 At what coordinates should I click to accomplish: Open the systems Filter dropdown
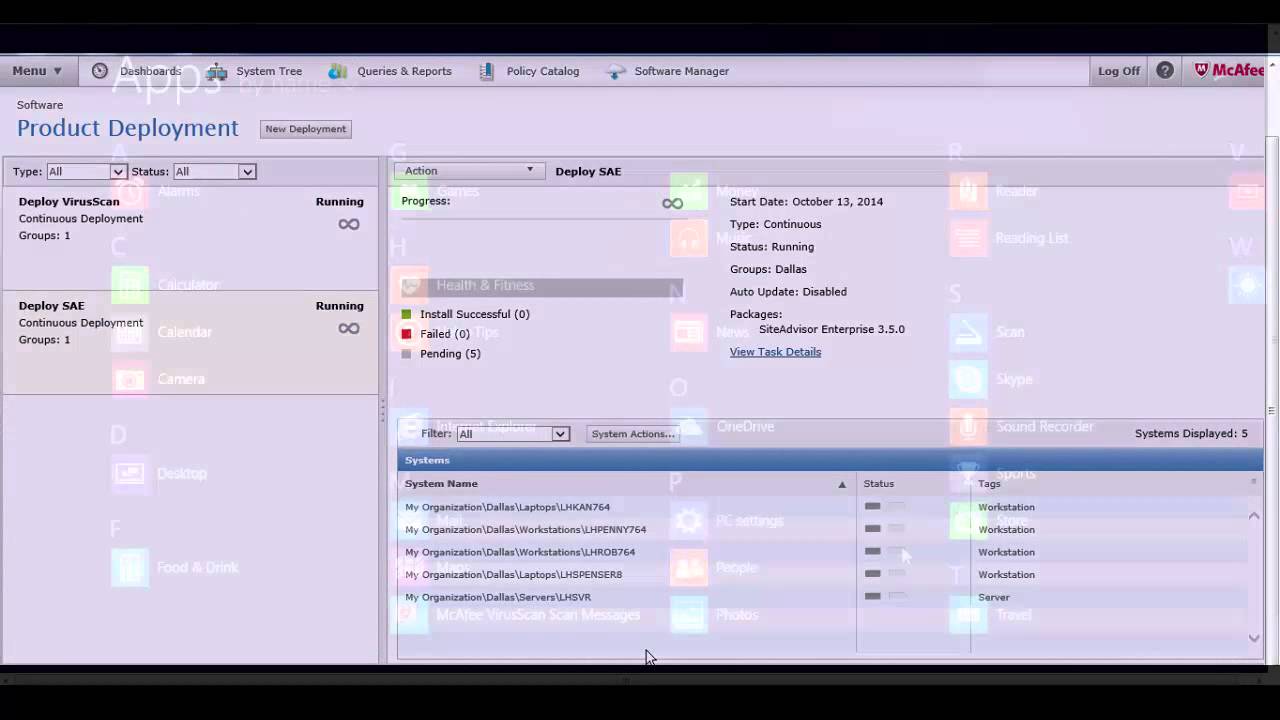pyautogui.click(x=513, y=434)
